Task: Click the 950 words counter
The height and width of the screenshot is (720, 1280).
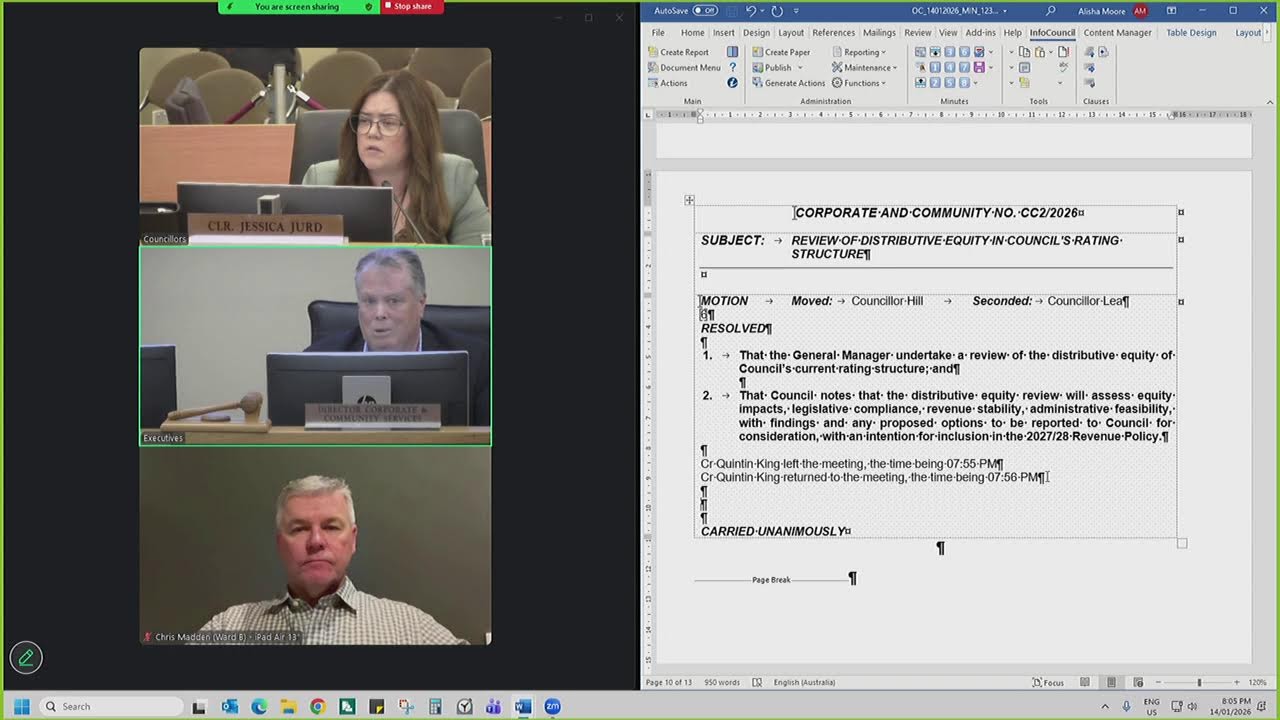Action: pos(721,682)
